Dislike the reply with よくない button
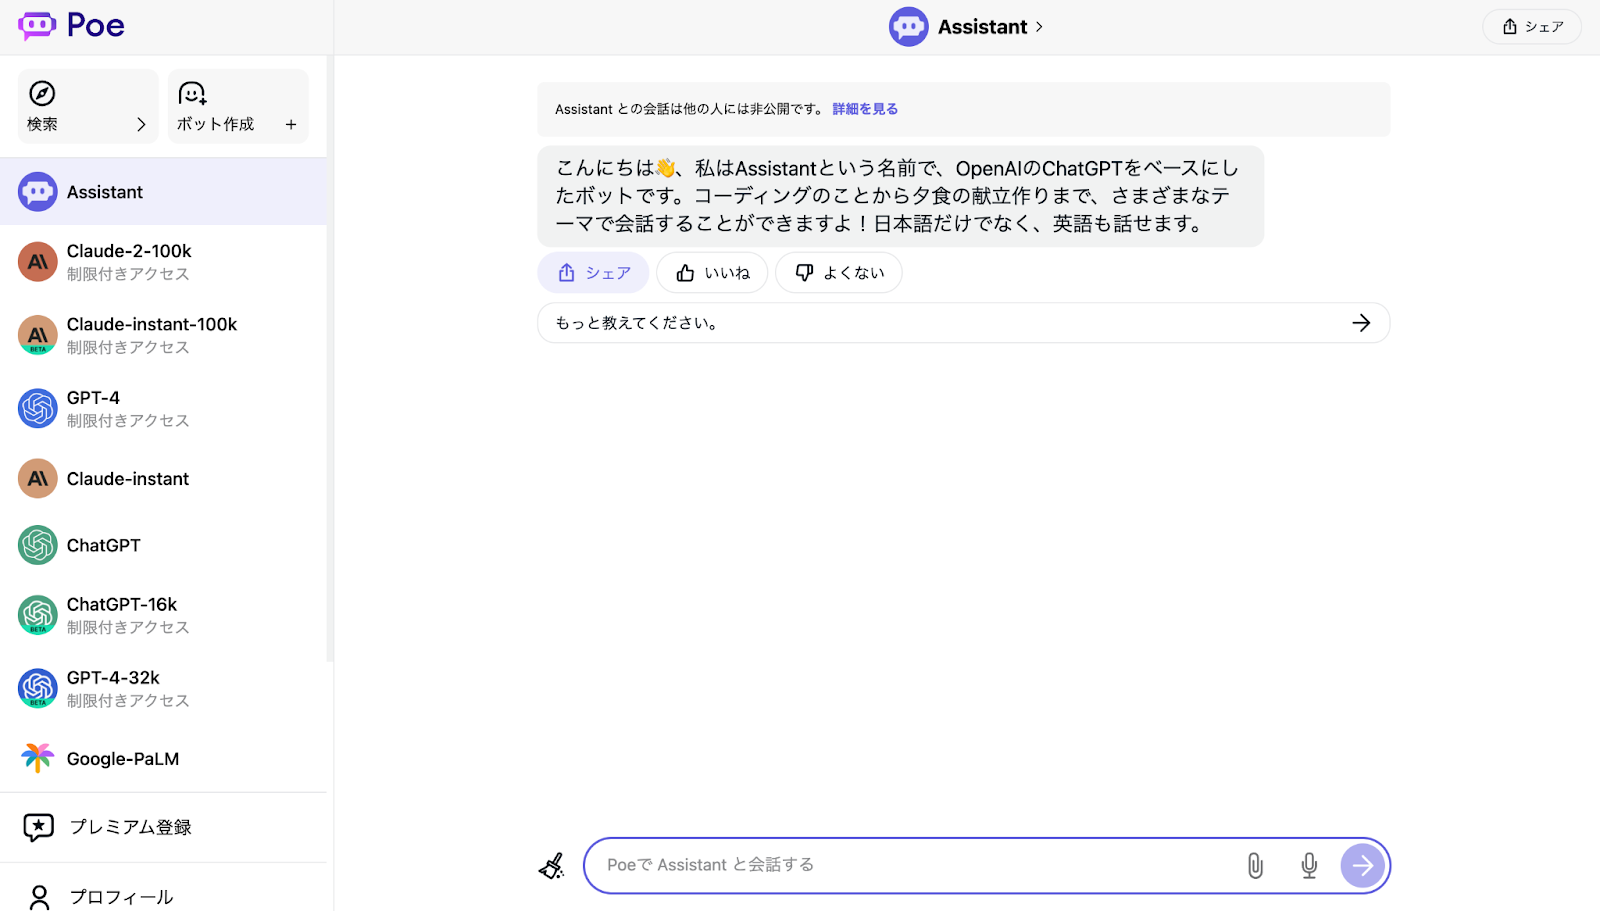Image resolution: width=1600 pixels, height=911 pixels. (x=839, y=273)
